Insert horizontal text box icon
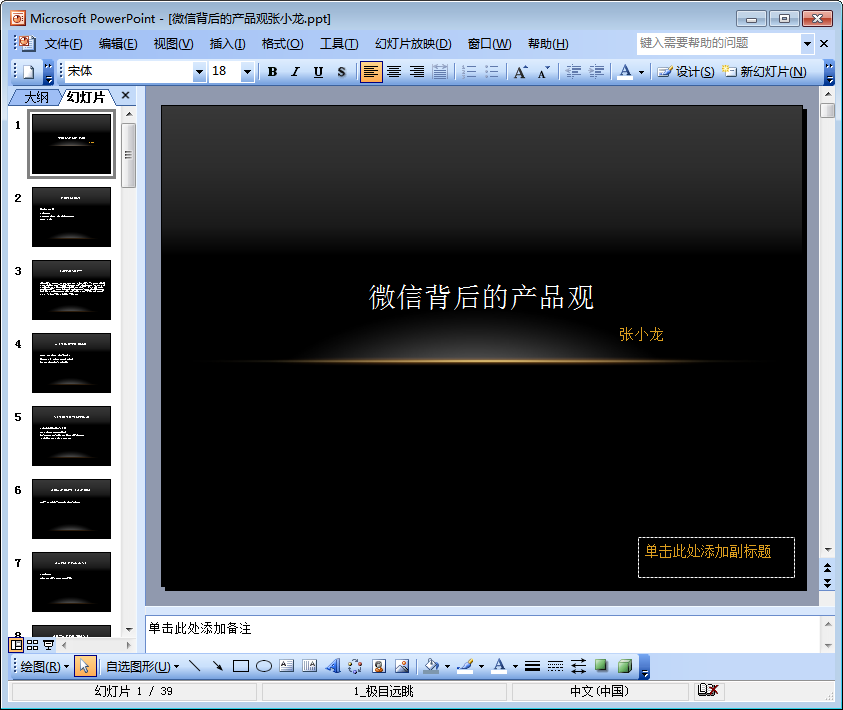 coord(287,666)
